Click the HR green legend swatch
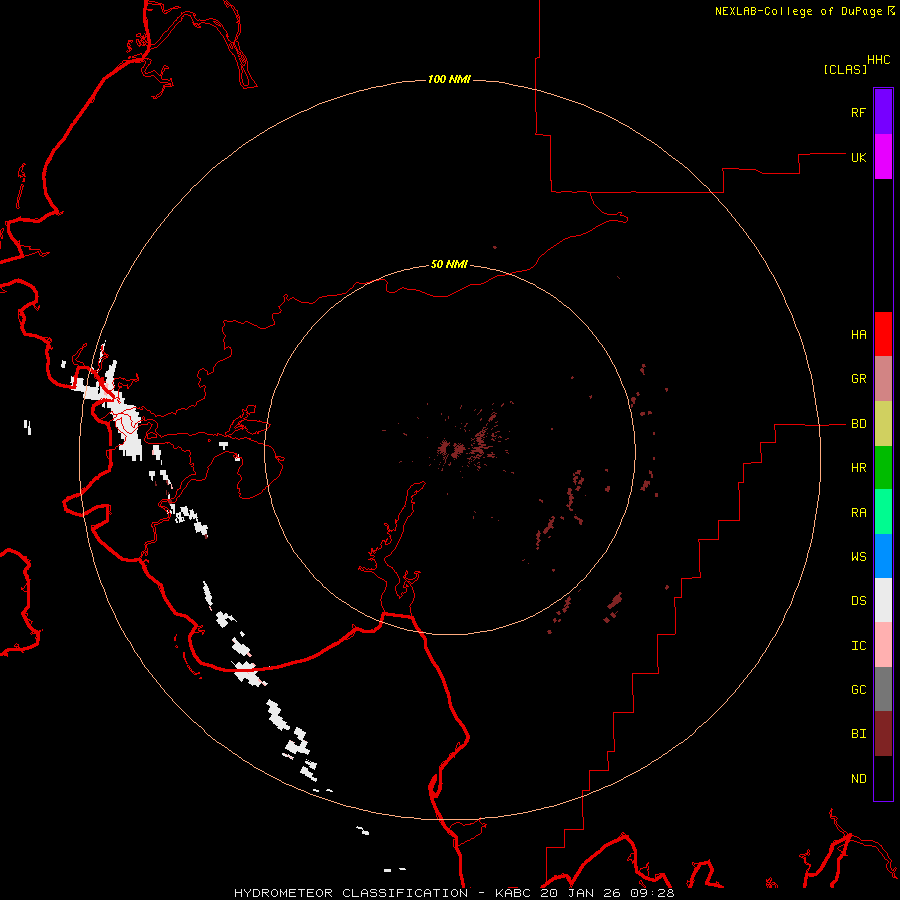 click(x=883, y=468)
